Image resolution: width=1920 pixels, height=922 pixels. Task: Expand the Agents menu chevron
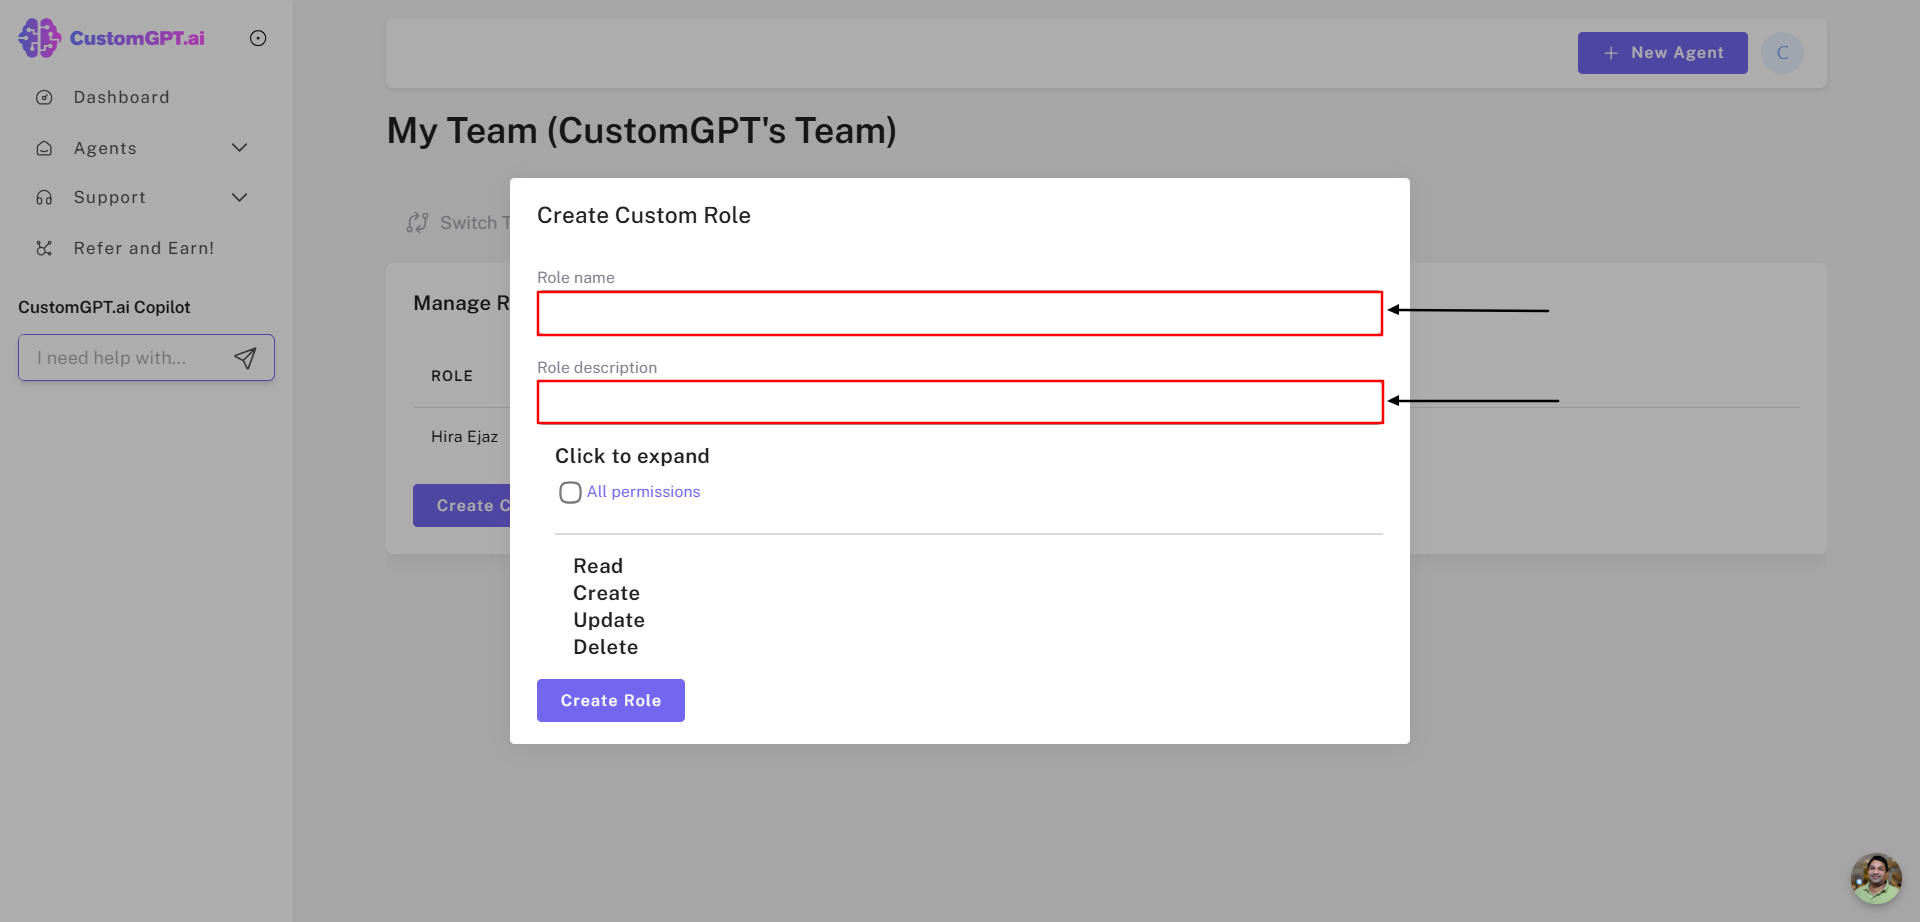point(240,148)
